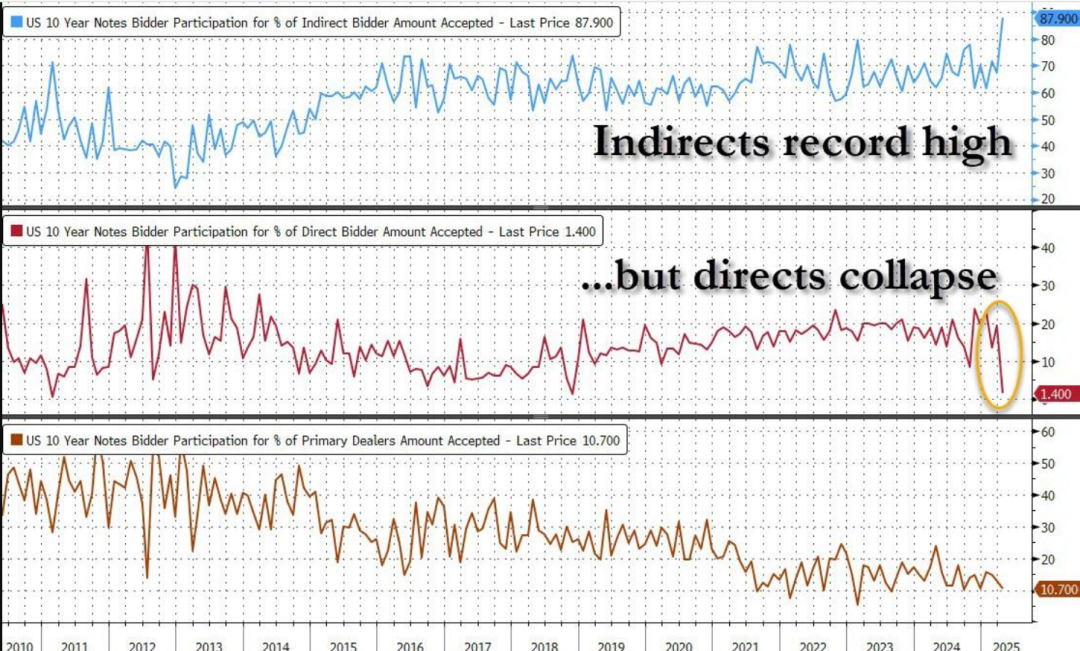This screenshot has width=1080, height=651.
Task: Click the '...but directs collapse' annotation
Action: pyautogui.click(x=789, y=276)
